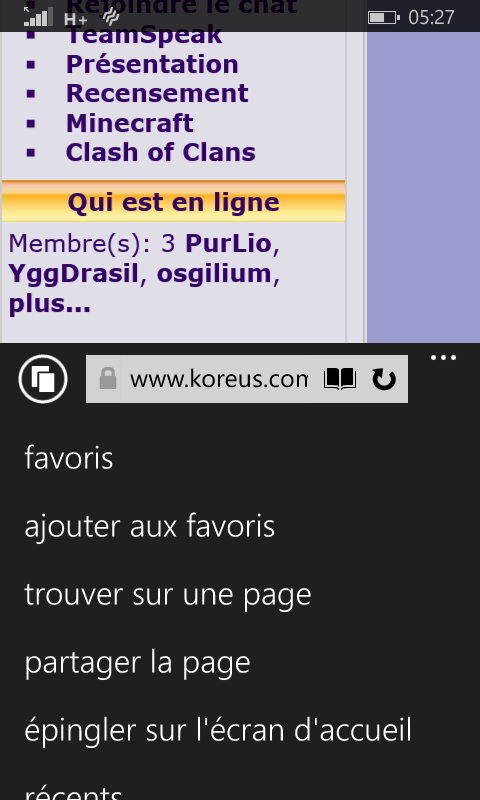Tap the reading view book icon
Screen dimensions: 480x800
(x=340, y=380)
